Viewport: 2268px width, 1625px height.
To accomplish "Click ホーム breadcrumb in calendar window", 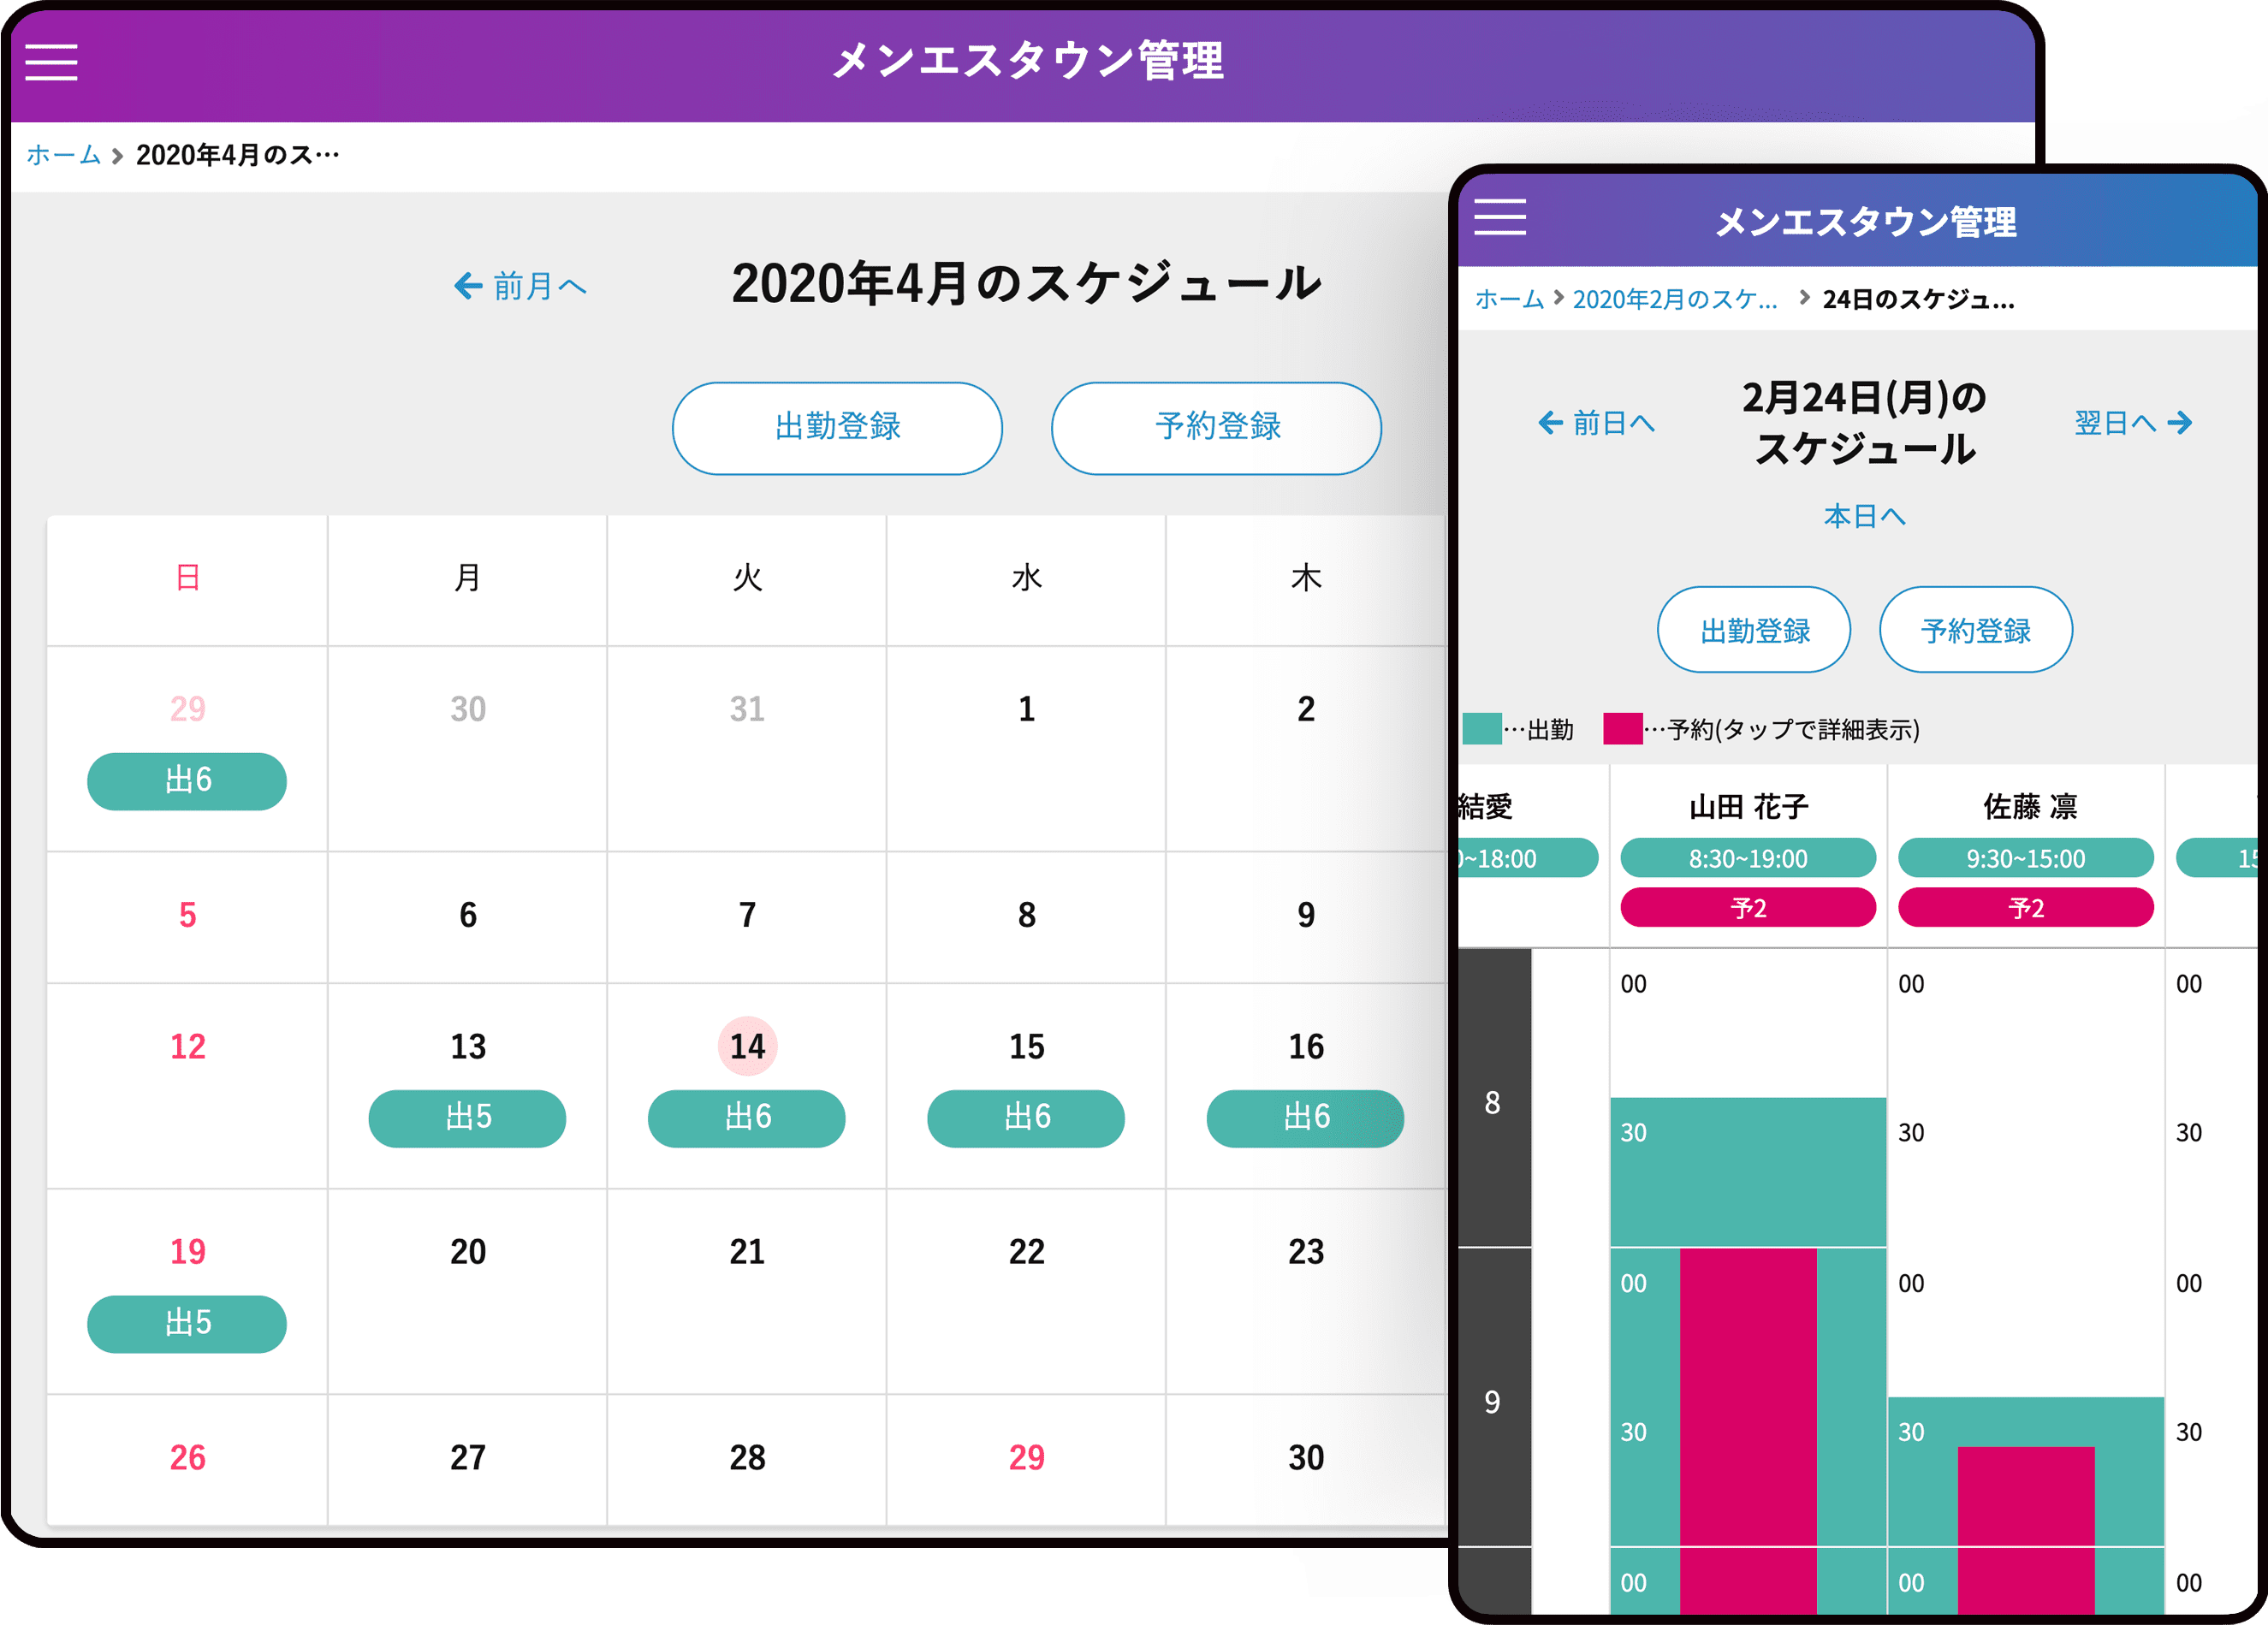I will coord(63,155).
